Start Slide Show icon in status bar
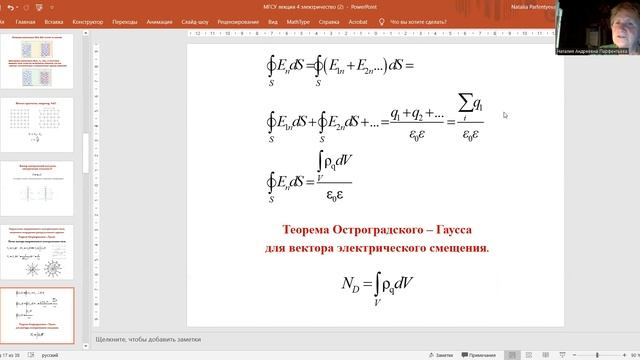Viewport: 640px width, 360px height. (x=562, y=355)
